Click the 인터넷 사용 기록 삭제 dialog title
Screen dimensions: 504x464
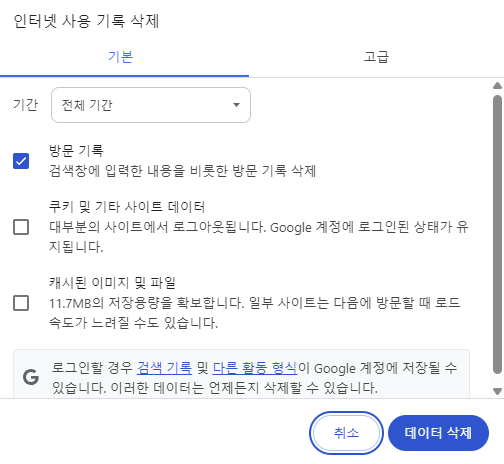(86, 21)
